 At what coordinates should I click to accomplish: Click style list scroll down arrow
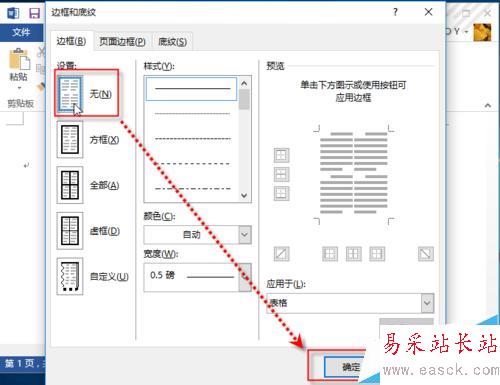click(244, 195)
